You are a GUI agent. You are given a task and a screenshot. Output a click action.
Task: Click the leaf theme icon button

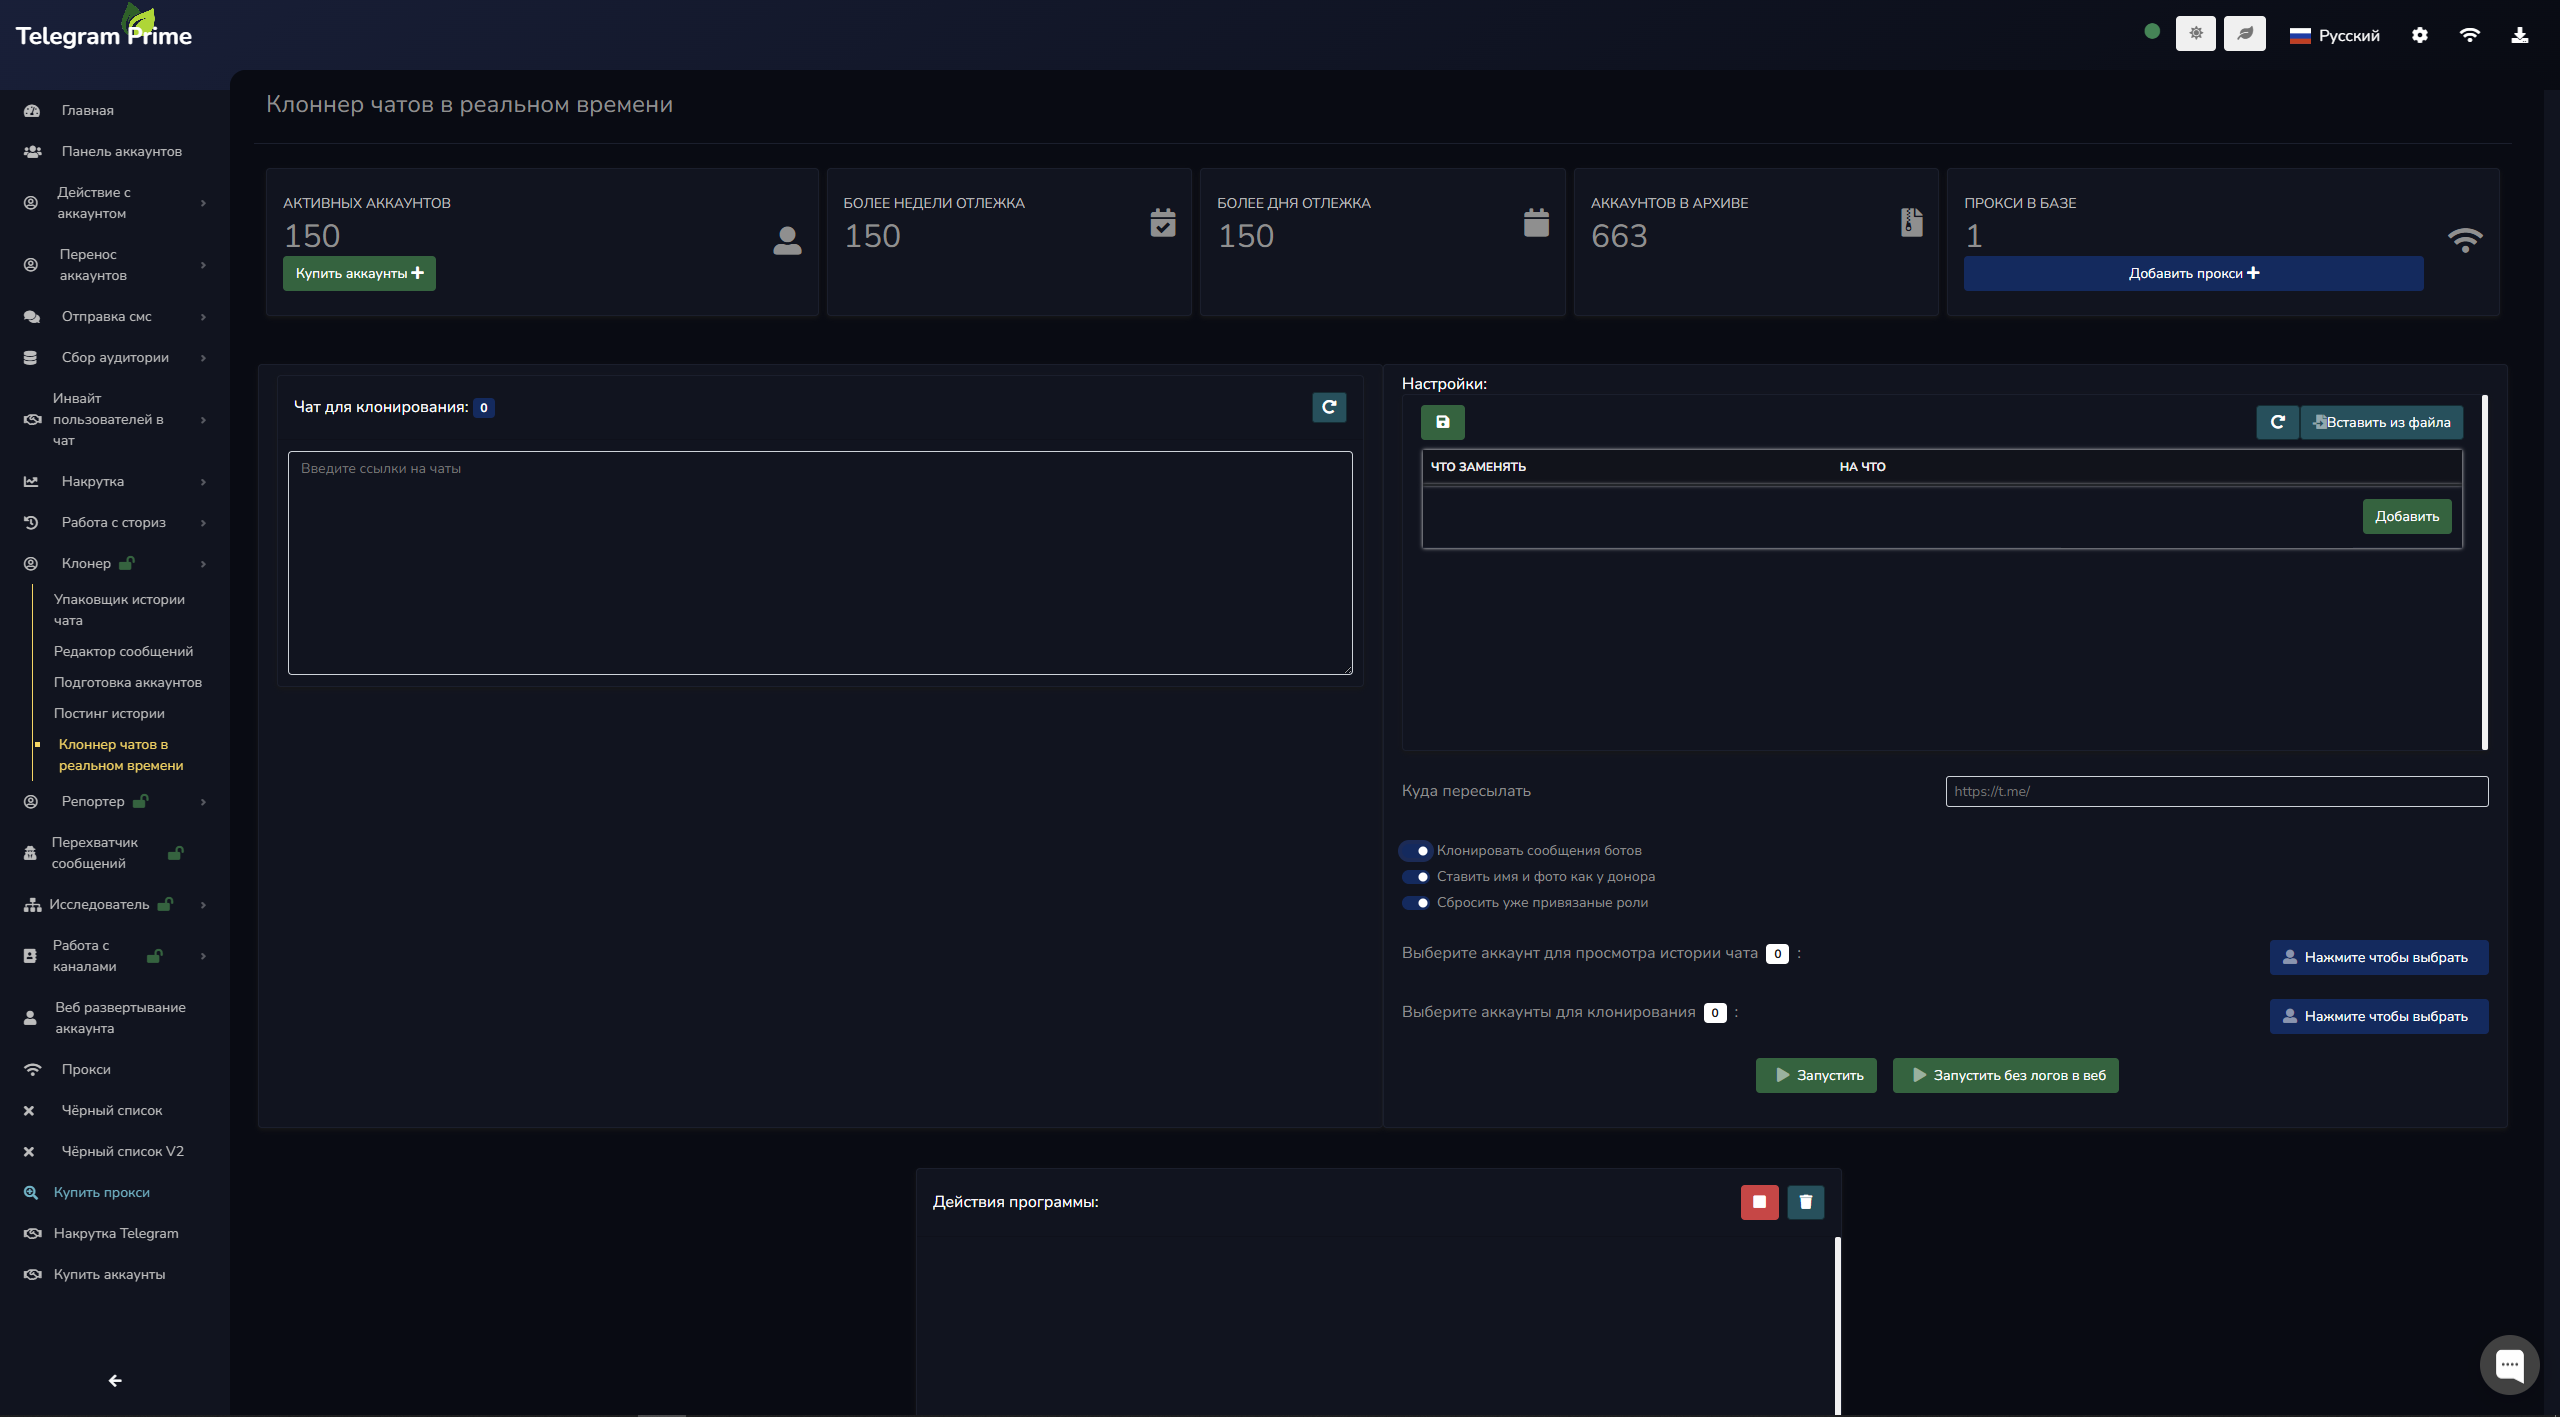[x=2244, y=34]
